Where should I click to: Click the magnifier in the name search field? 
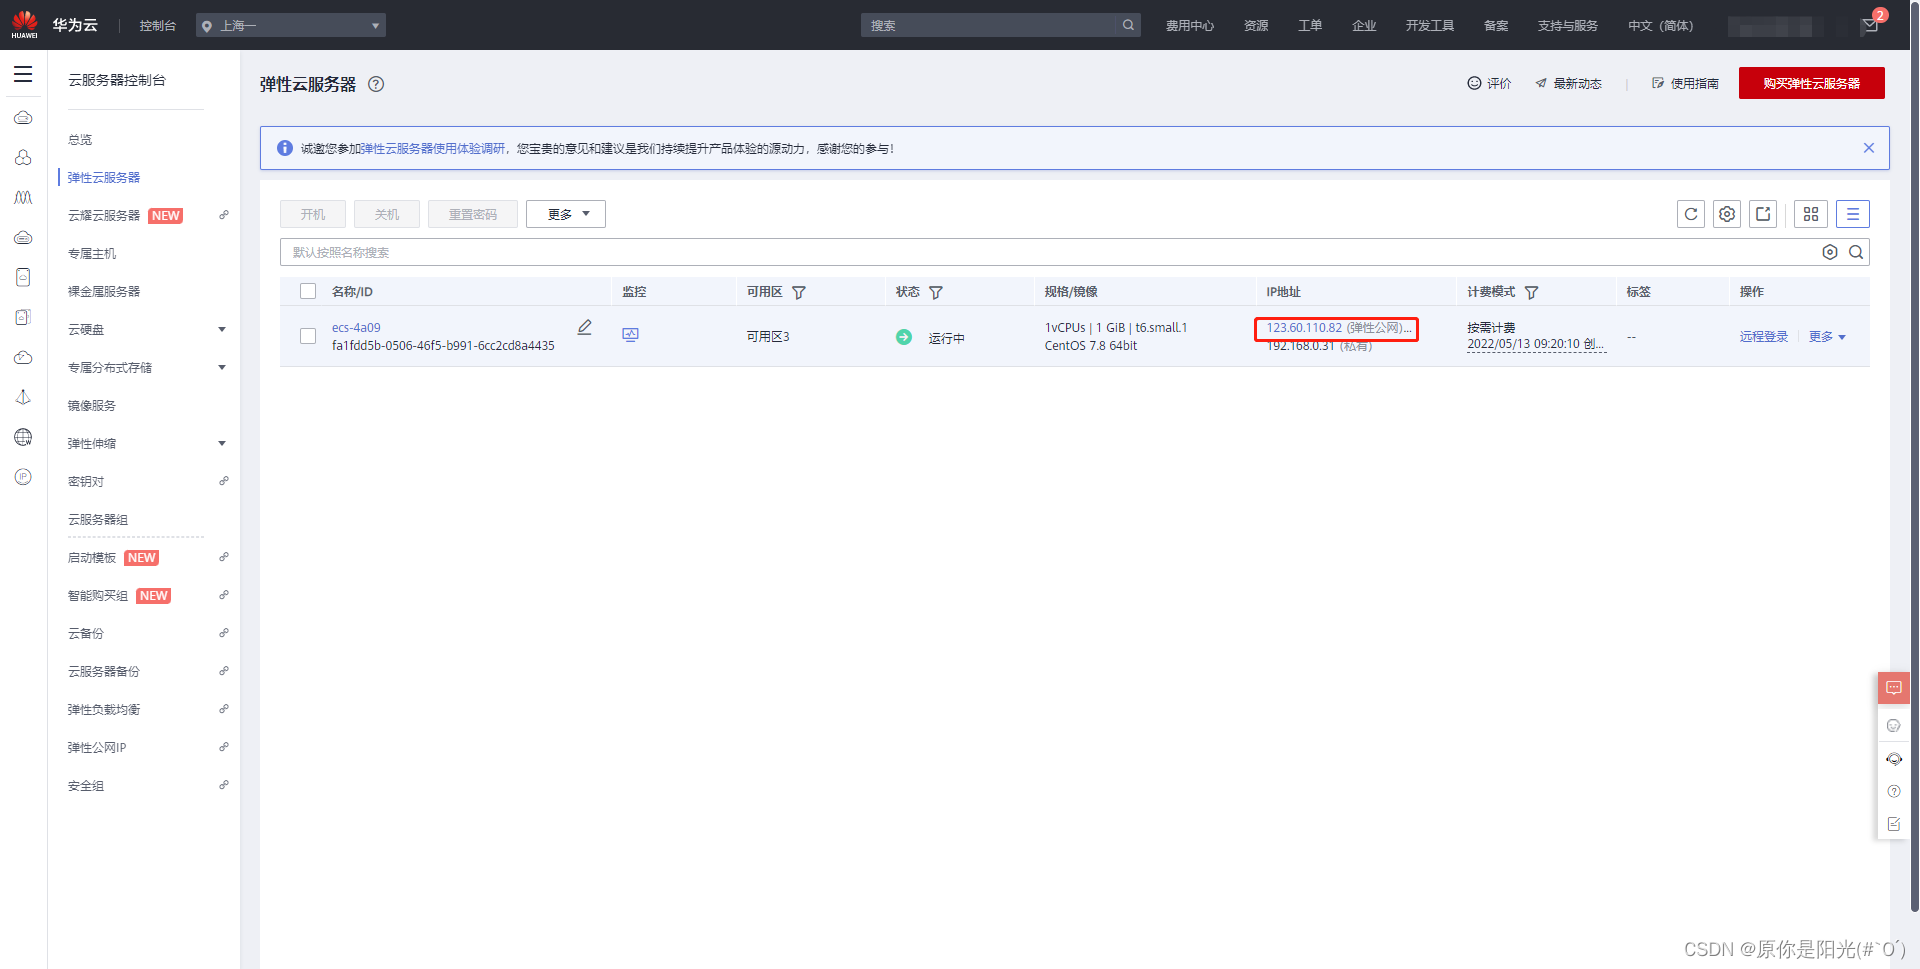point(1856,252)
